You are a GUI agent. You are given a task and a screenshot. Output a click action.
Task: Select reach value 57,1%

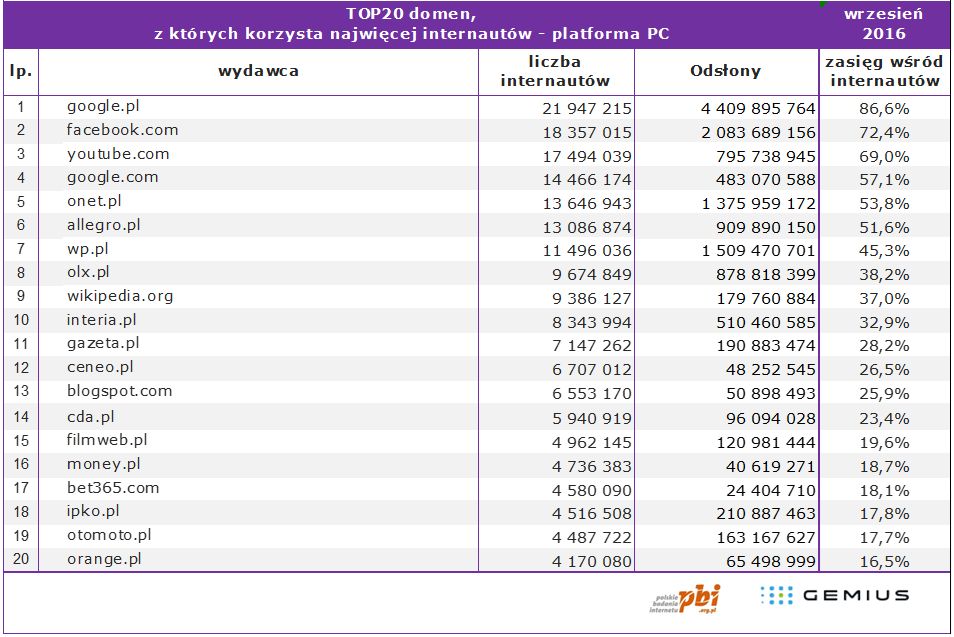click(885, 179)
